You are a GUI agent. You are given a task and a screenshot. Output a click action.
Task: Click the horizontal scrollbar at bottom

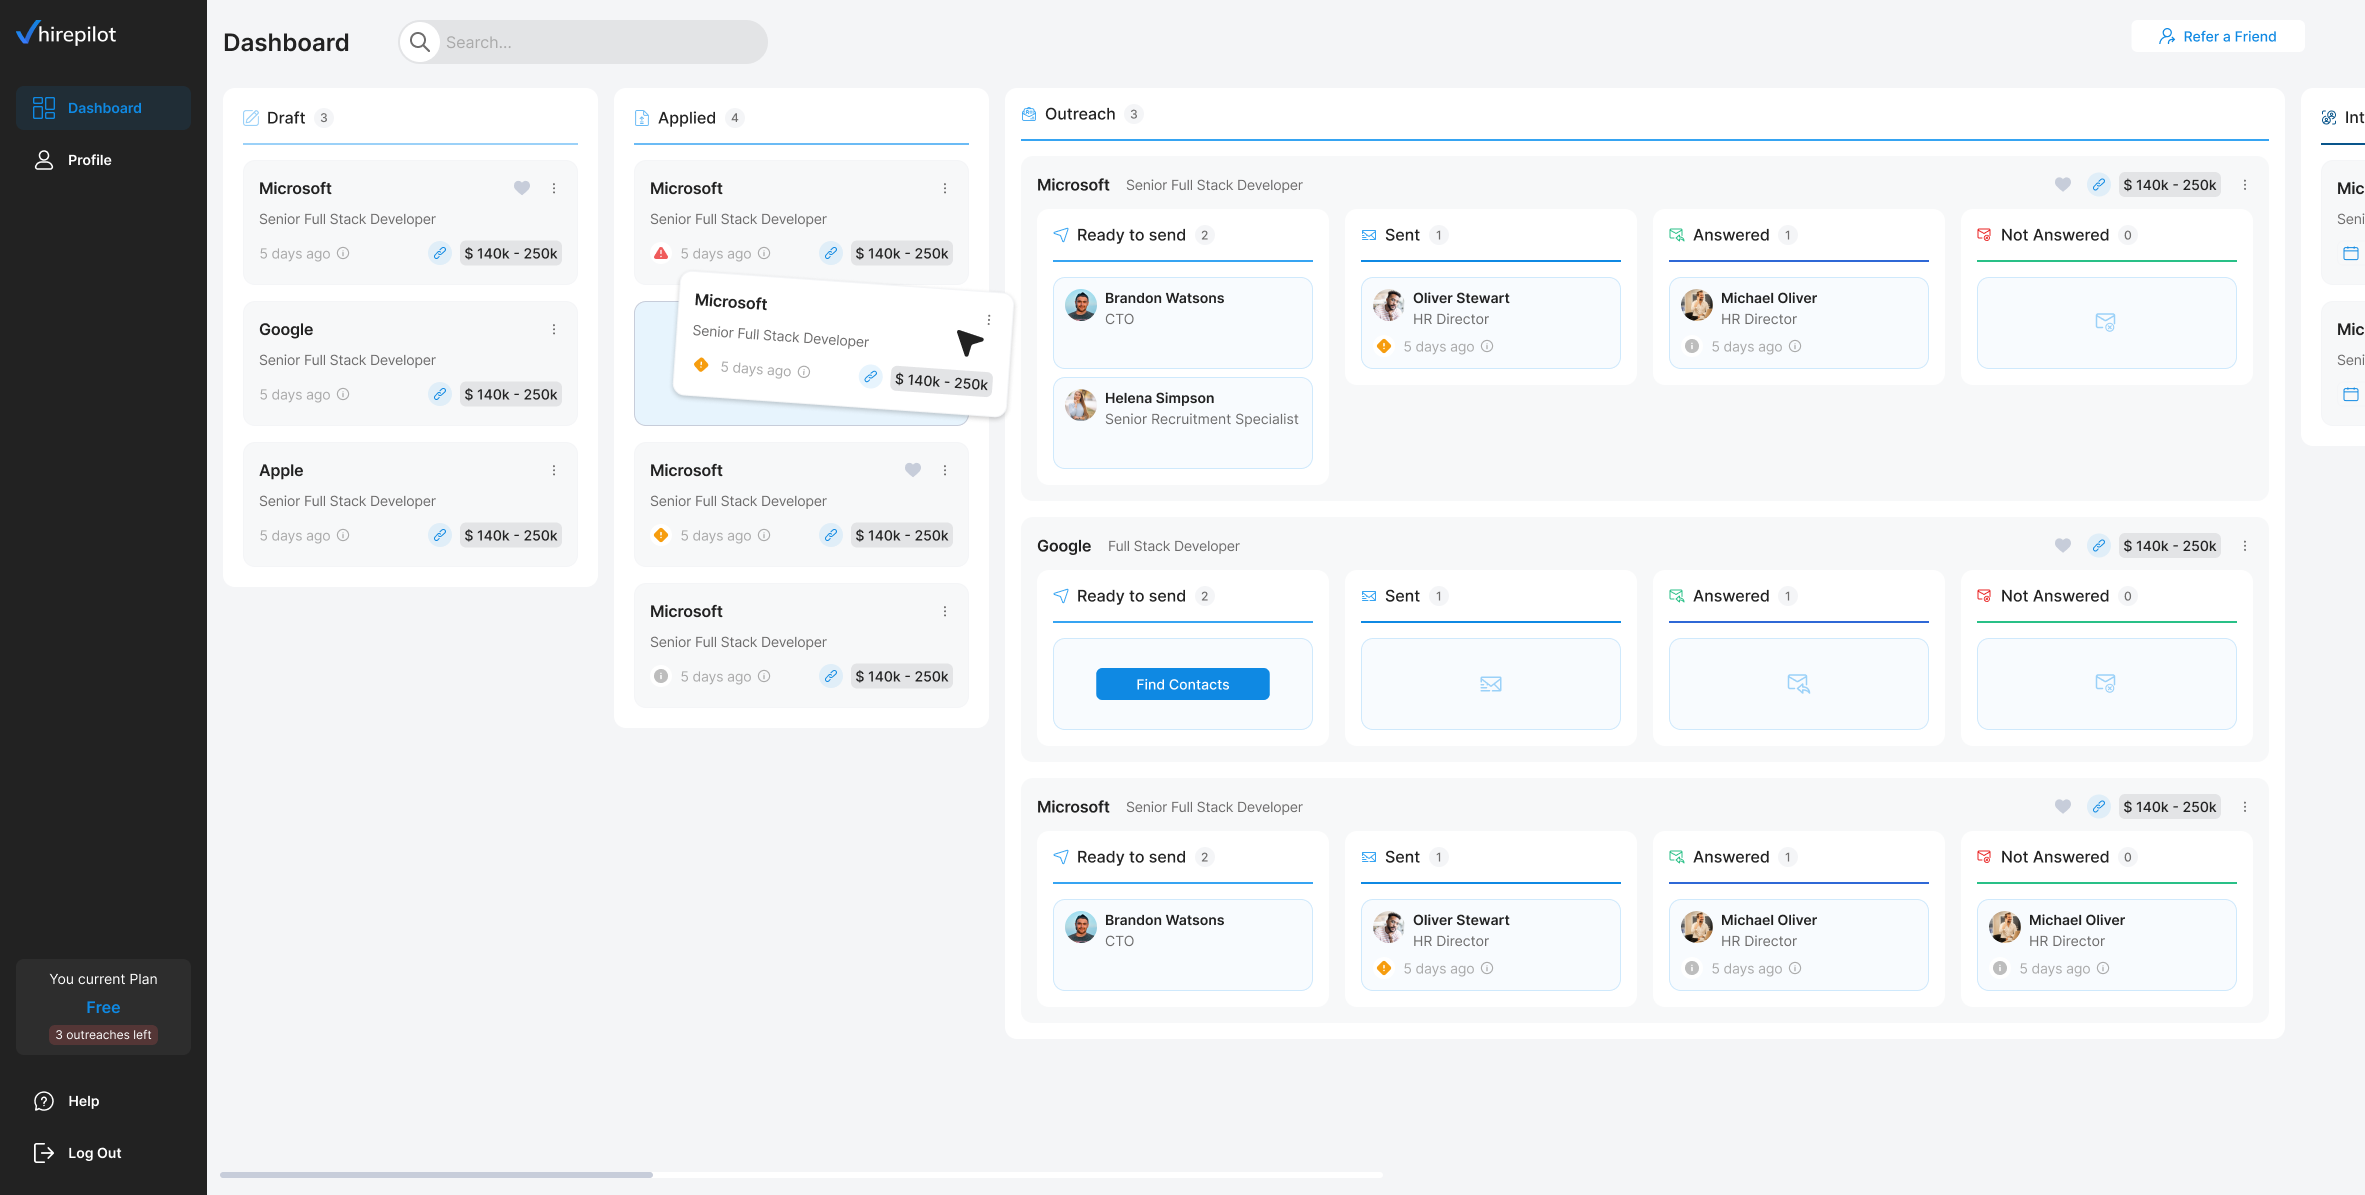point(436,1175)
